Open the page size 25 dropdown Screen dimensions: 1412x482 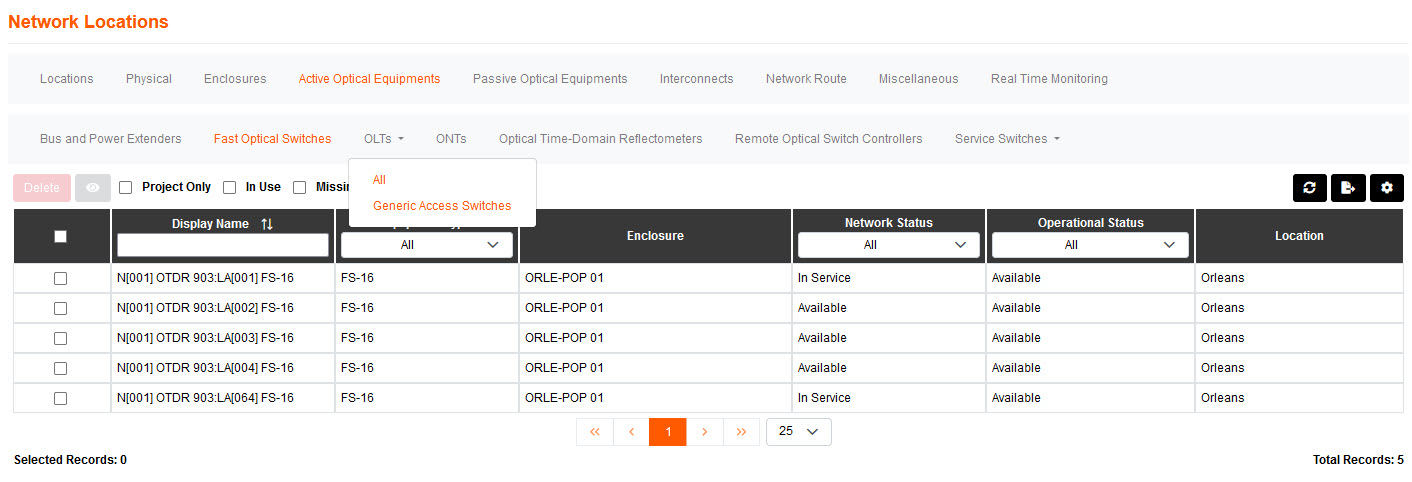799,432
